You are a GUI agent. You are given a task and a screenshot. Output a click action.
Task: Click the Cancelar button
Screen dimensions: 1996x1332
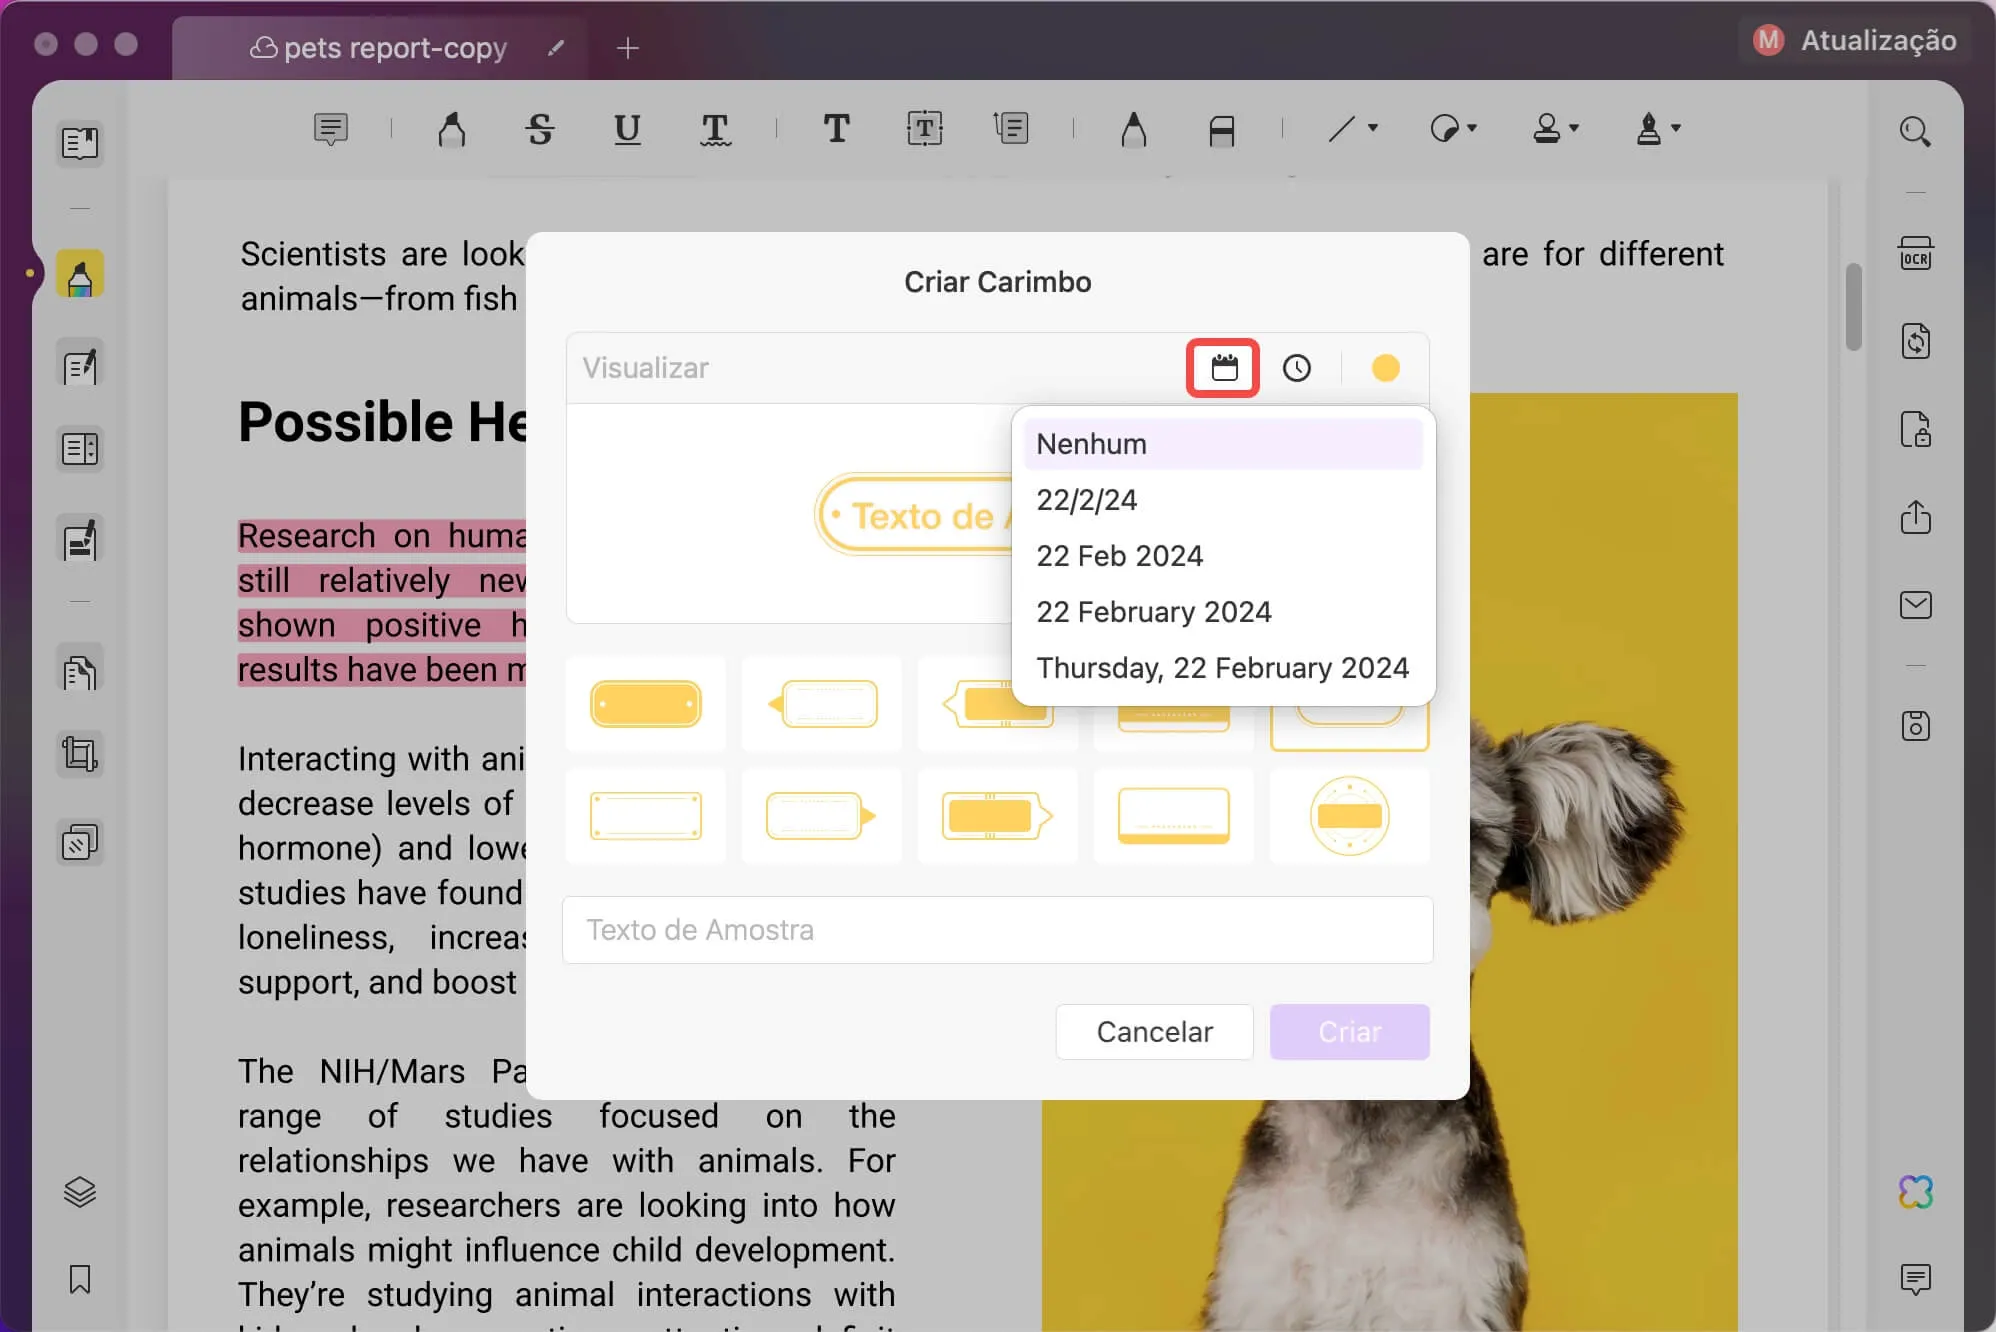1154,1032
